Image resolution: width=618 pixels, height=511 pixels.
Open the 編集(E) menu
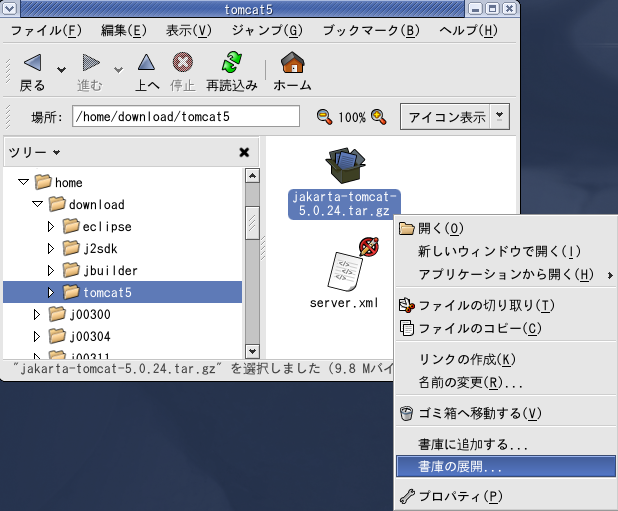[x=123, y=31]
